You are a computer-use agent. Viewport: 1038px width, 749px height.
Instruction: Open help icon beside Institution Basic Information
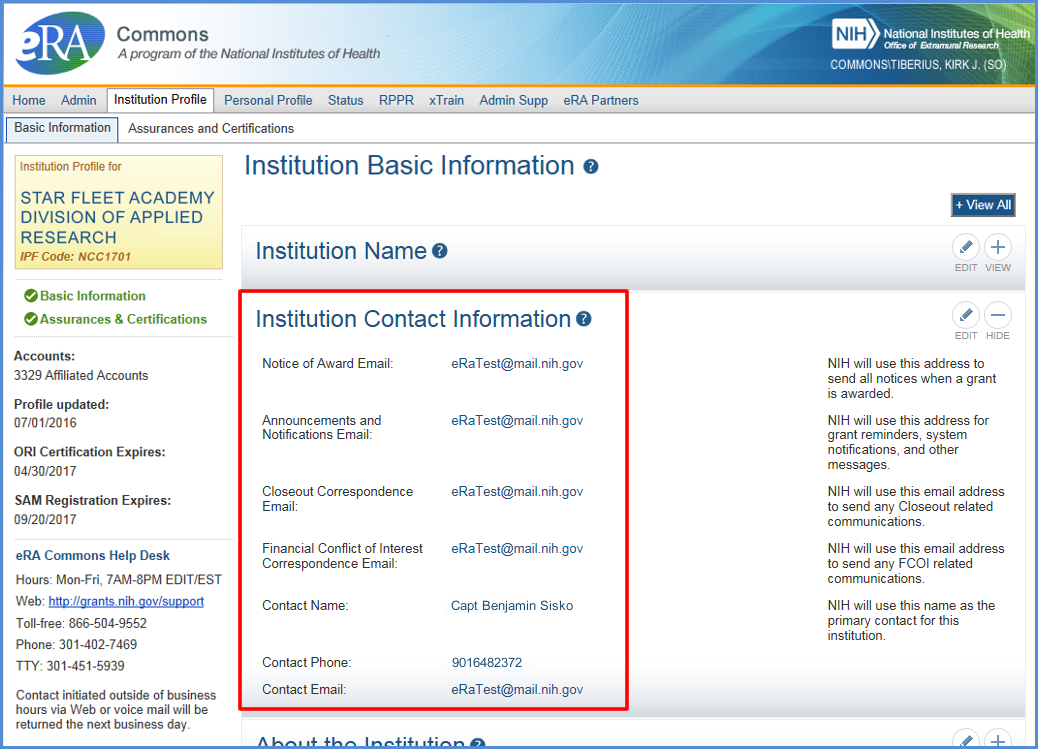click(x=590, y=166)
